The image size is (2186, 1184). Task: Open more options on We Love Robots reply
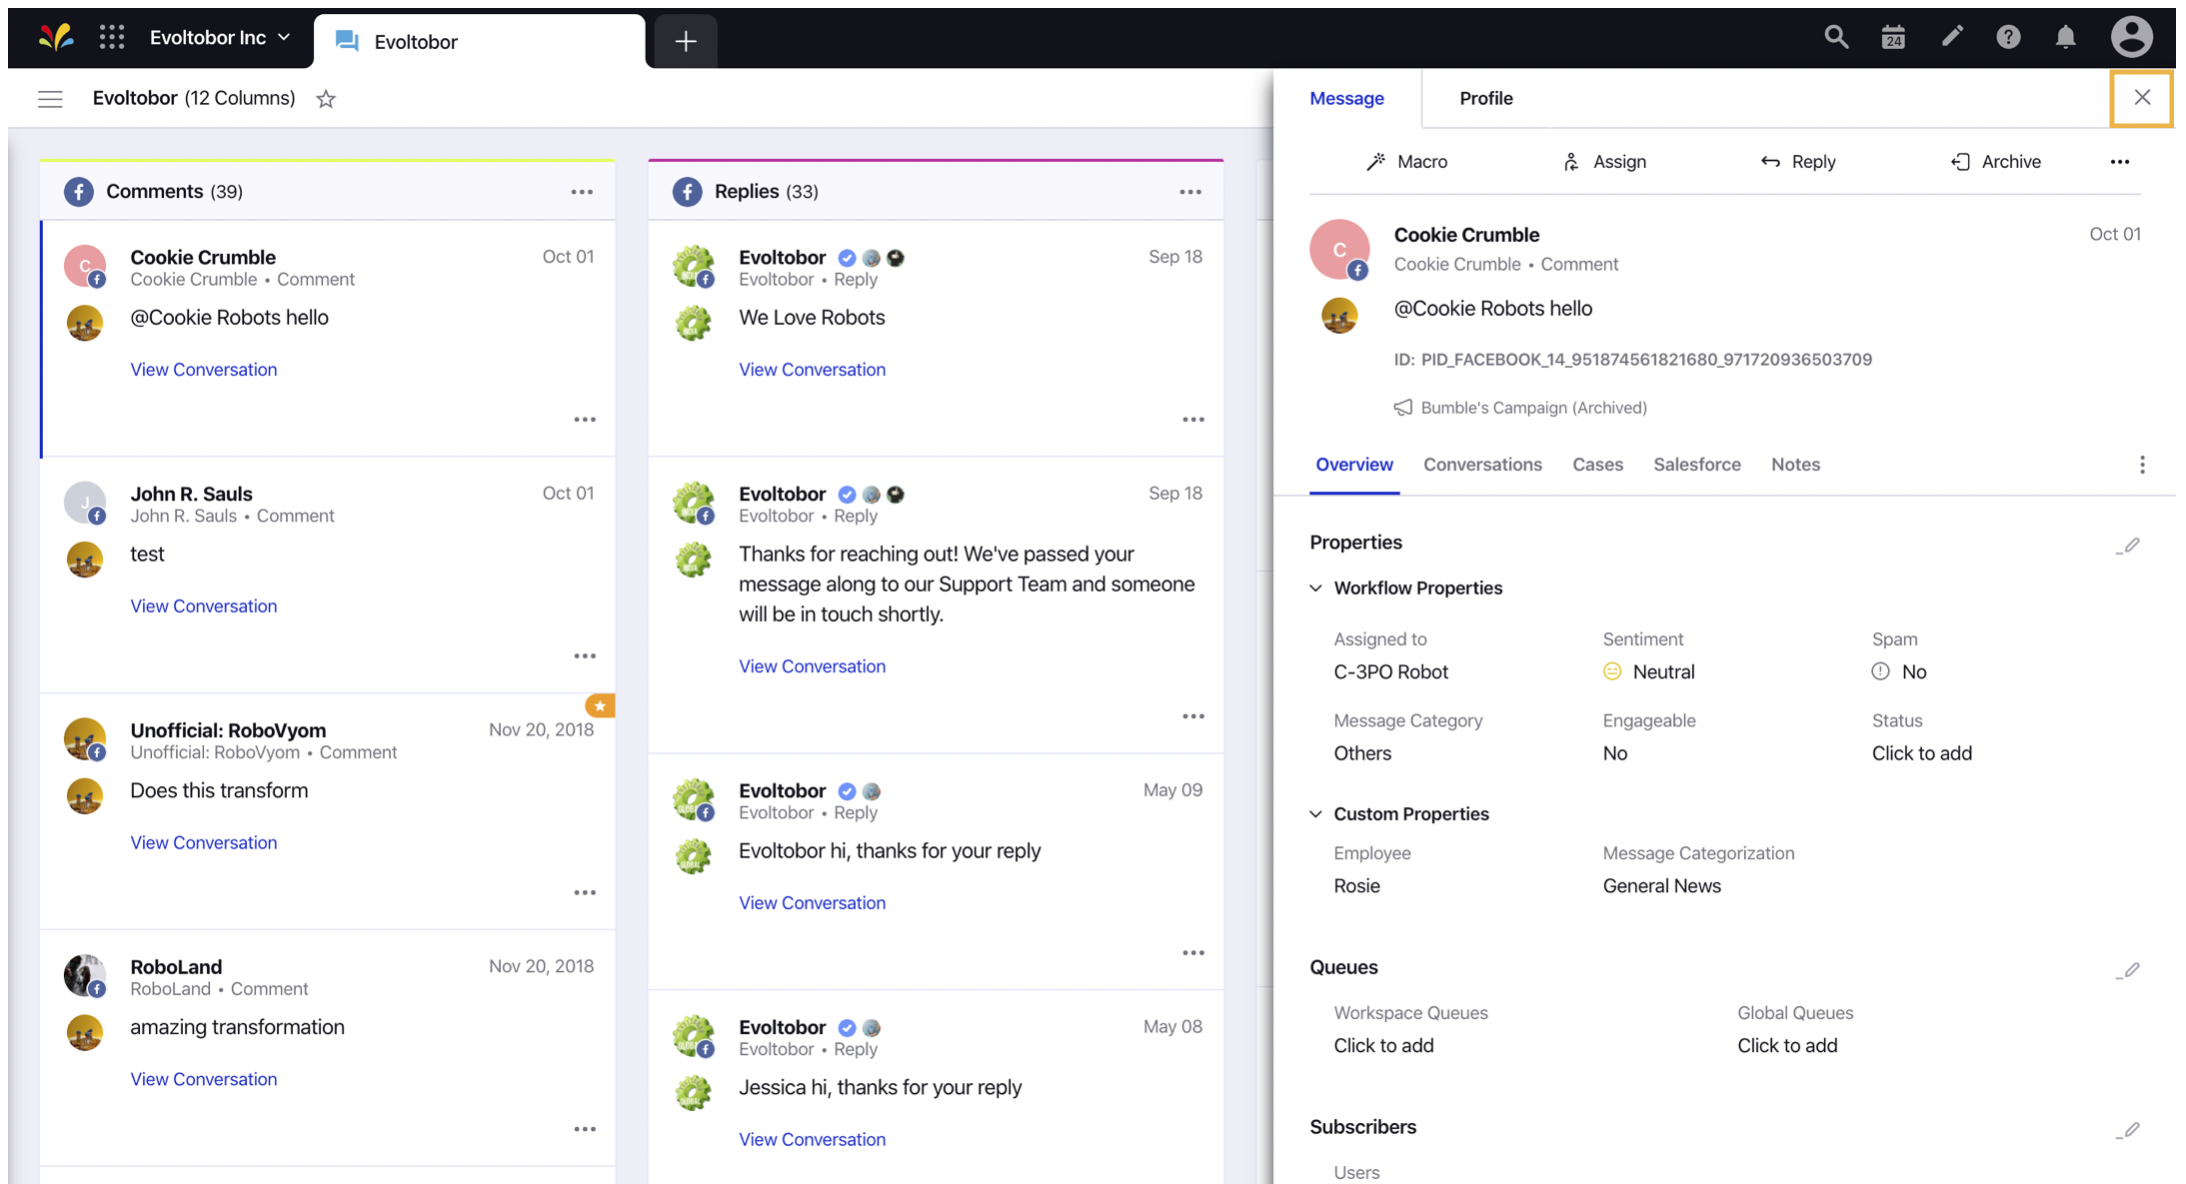point(1193,419)
